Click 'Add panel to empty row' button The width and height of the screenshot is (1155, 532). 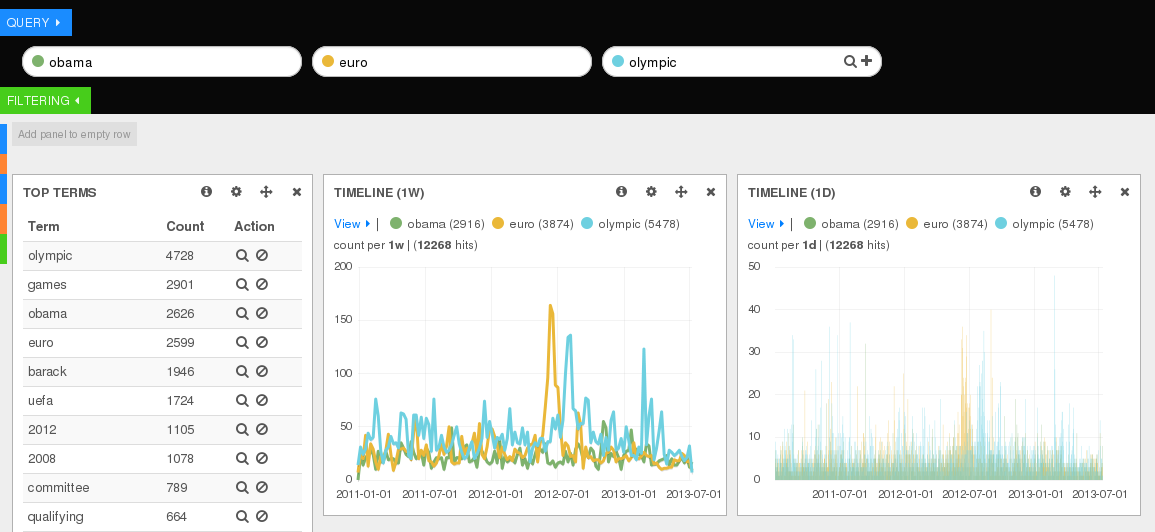tap(74, 134)
